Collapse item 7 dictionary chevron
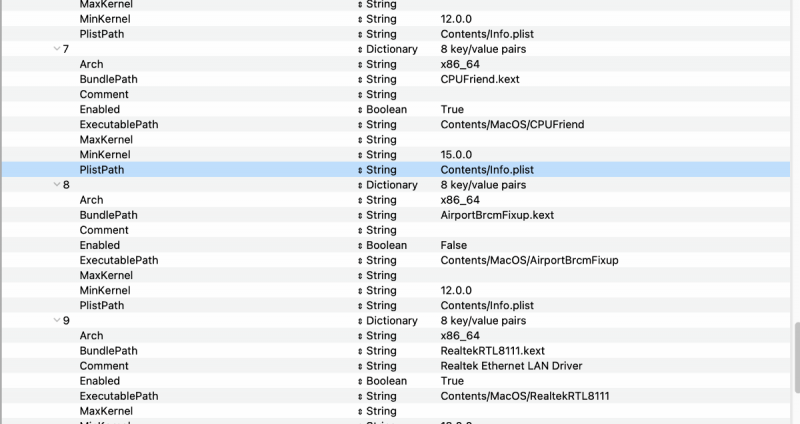The height and width of the screenshot is (424, 800). pyautogui.click(x=57, y=49)
